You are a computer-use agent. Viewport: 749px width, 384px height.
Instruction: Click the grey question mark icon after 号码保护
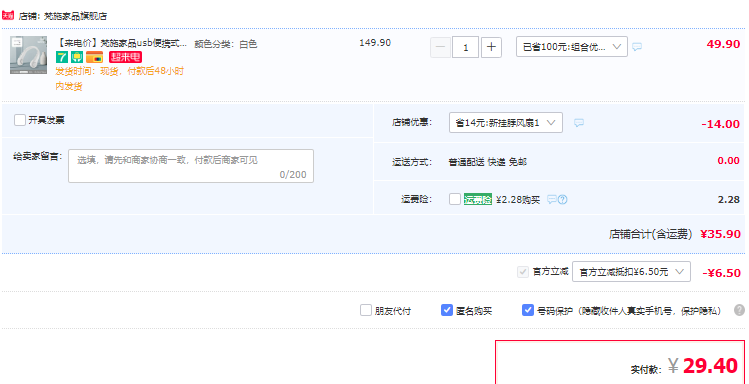[739, 310]
